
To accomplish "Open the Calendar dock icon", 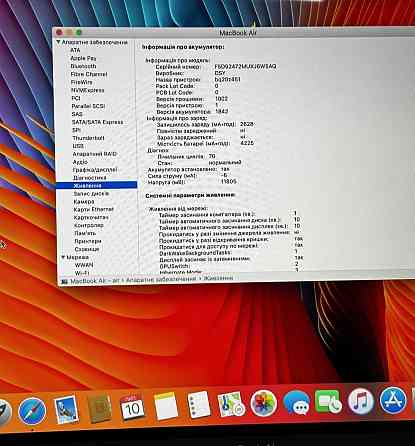I will pos(132,407).
